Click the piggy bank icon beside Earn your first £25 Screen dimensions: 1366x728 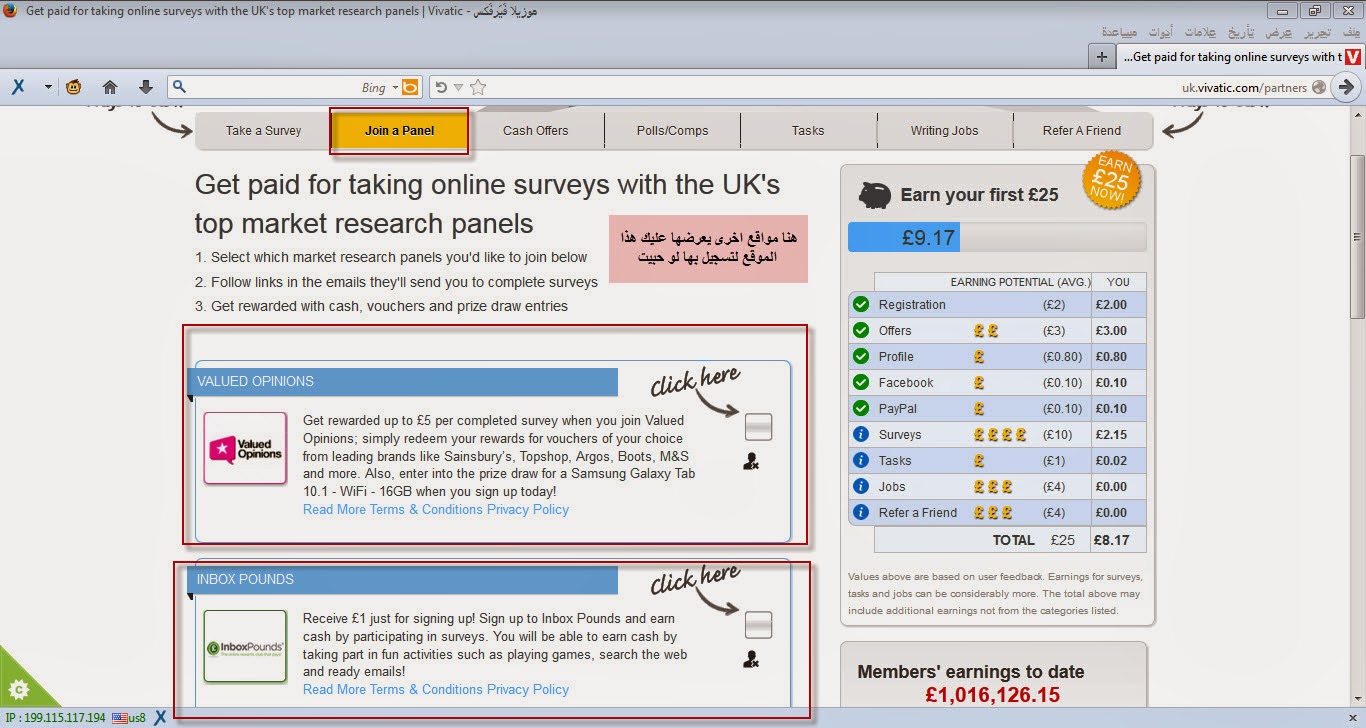pyautogui.click(x=875, y=195)
